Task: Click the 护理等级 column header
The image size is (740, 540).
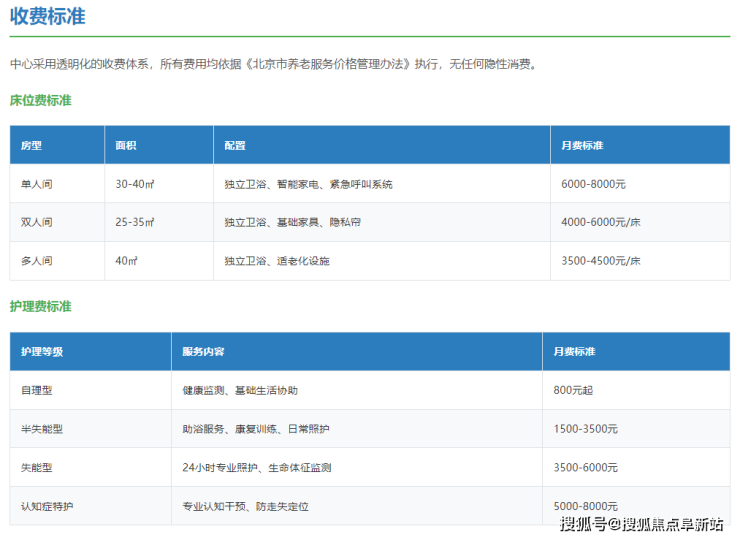Action: click(x=42, y=352)
